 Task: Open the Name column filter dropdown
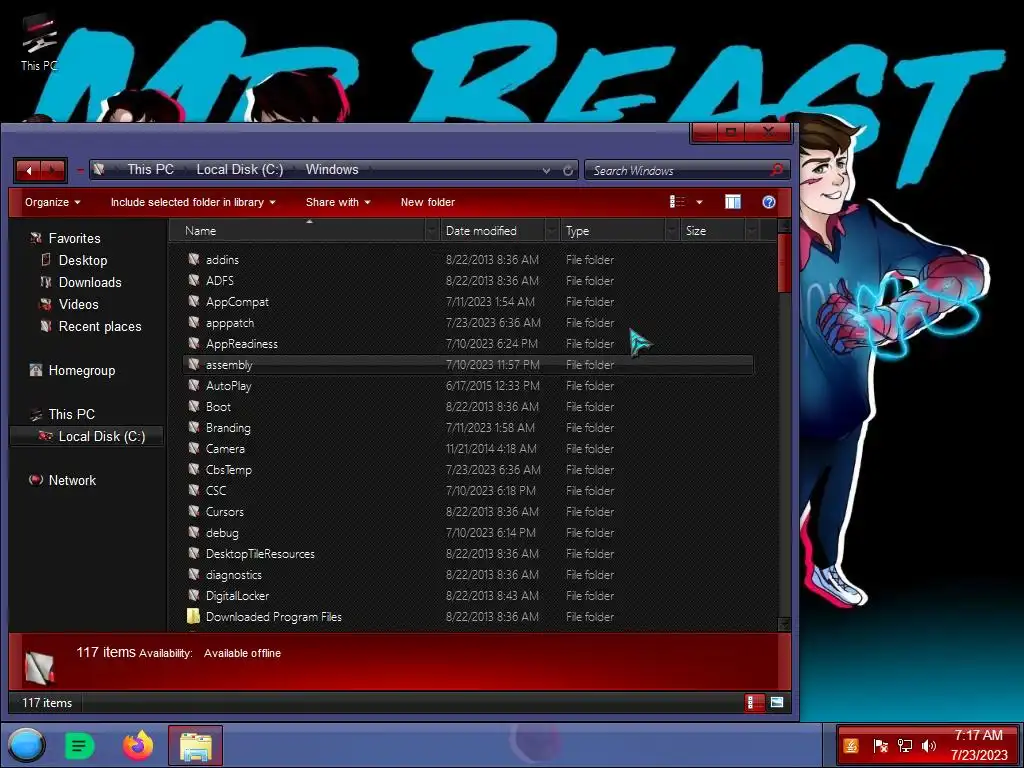[x=432, y=231]
